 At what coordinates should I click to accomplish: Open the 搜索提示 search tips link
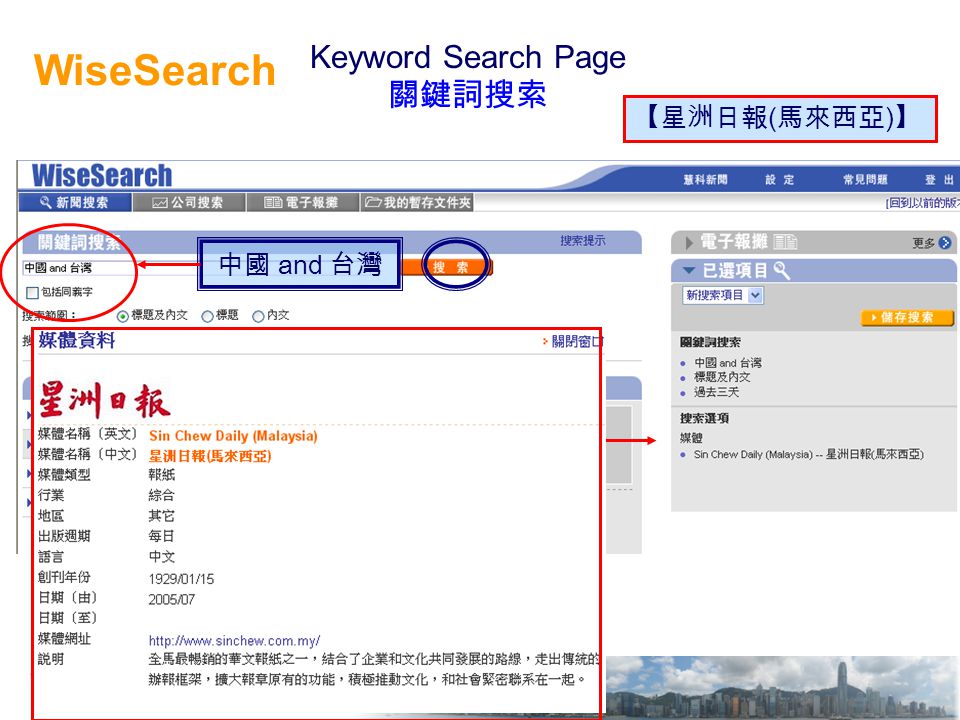click(x=583, y=241)
